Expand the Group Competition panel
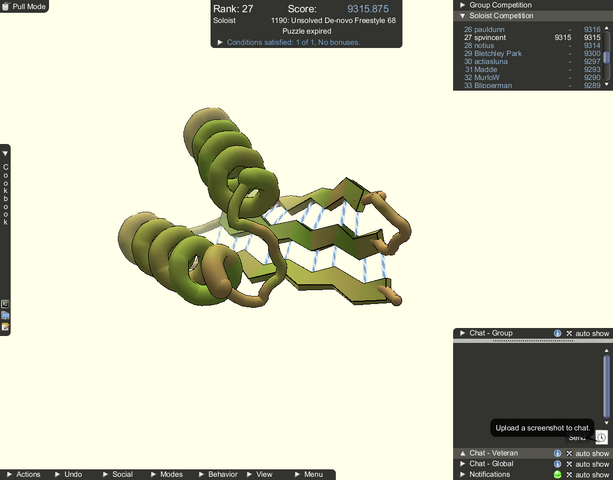This screenshot has width=613, height=480. 462,5
